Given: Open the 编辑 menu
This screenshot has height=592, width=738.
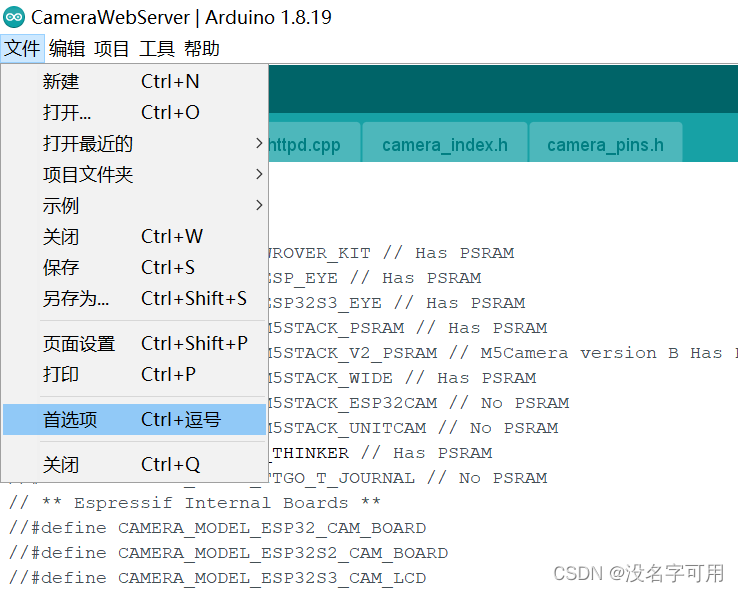Looking at the screenshot, I should (67, 48).
